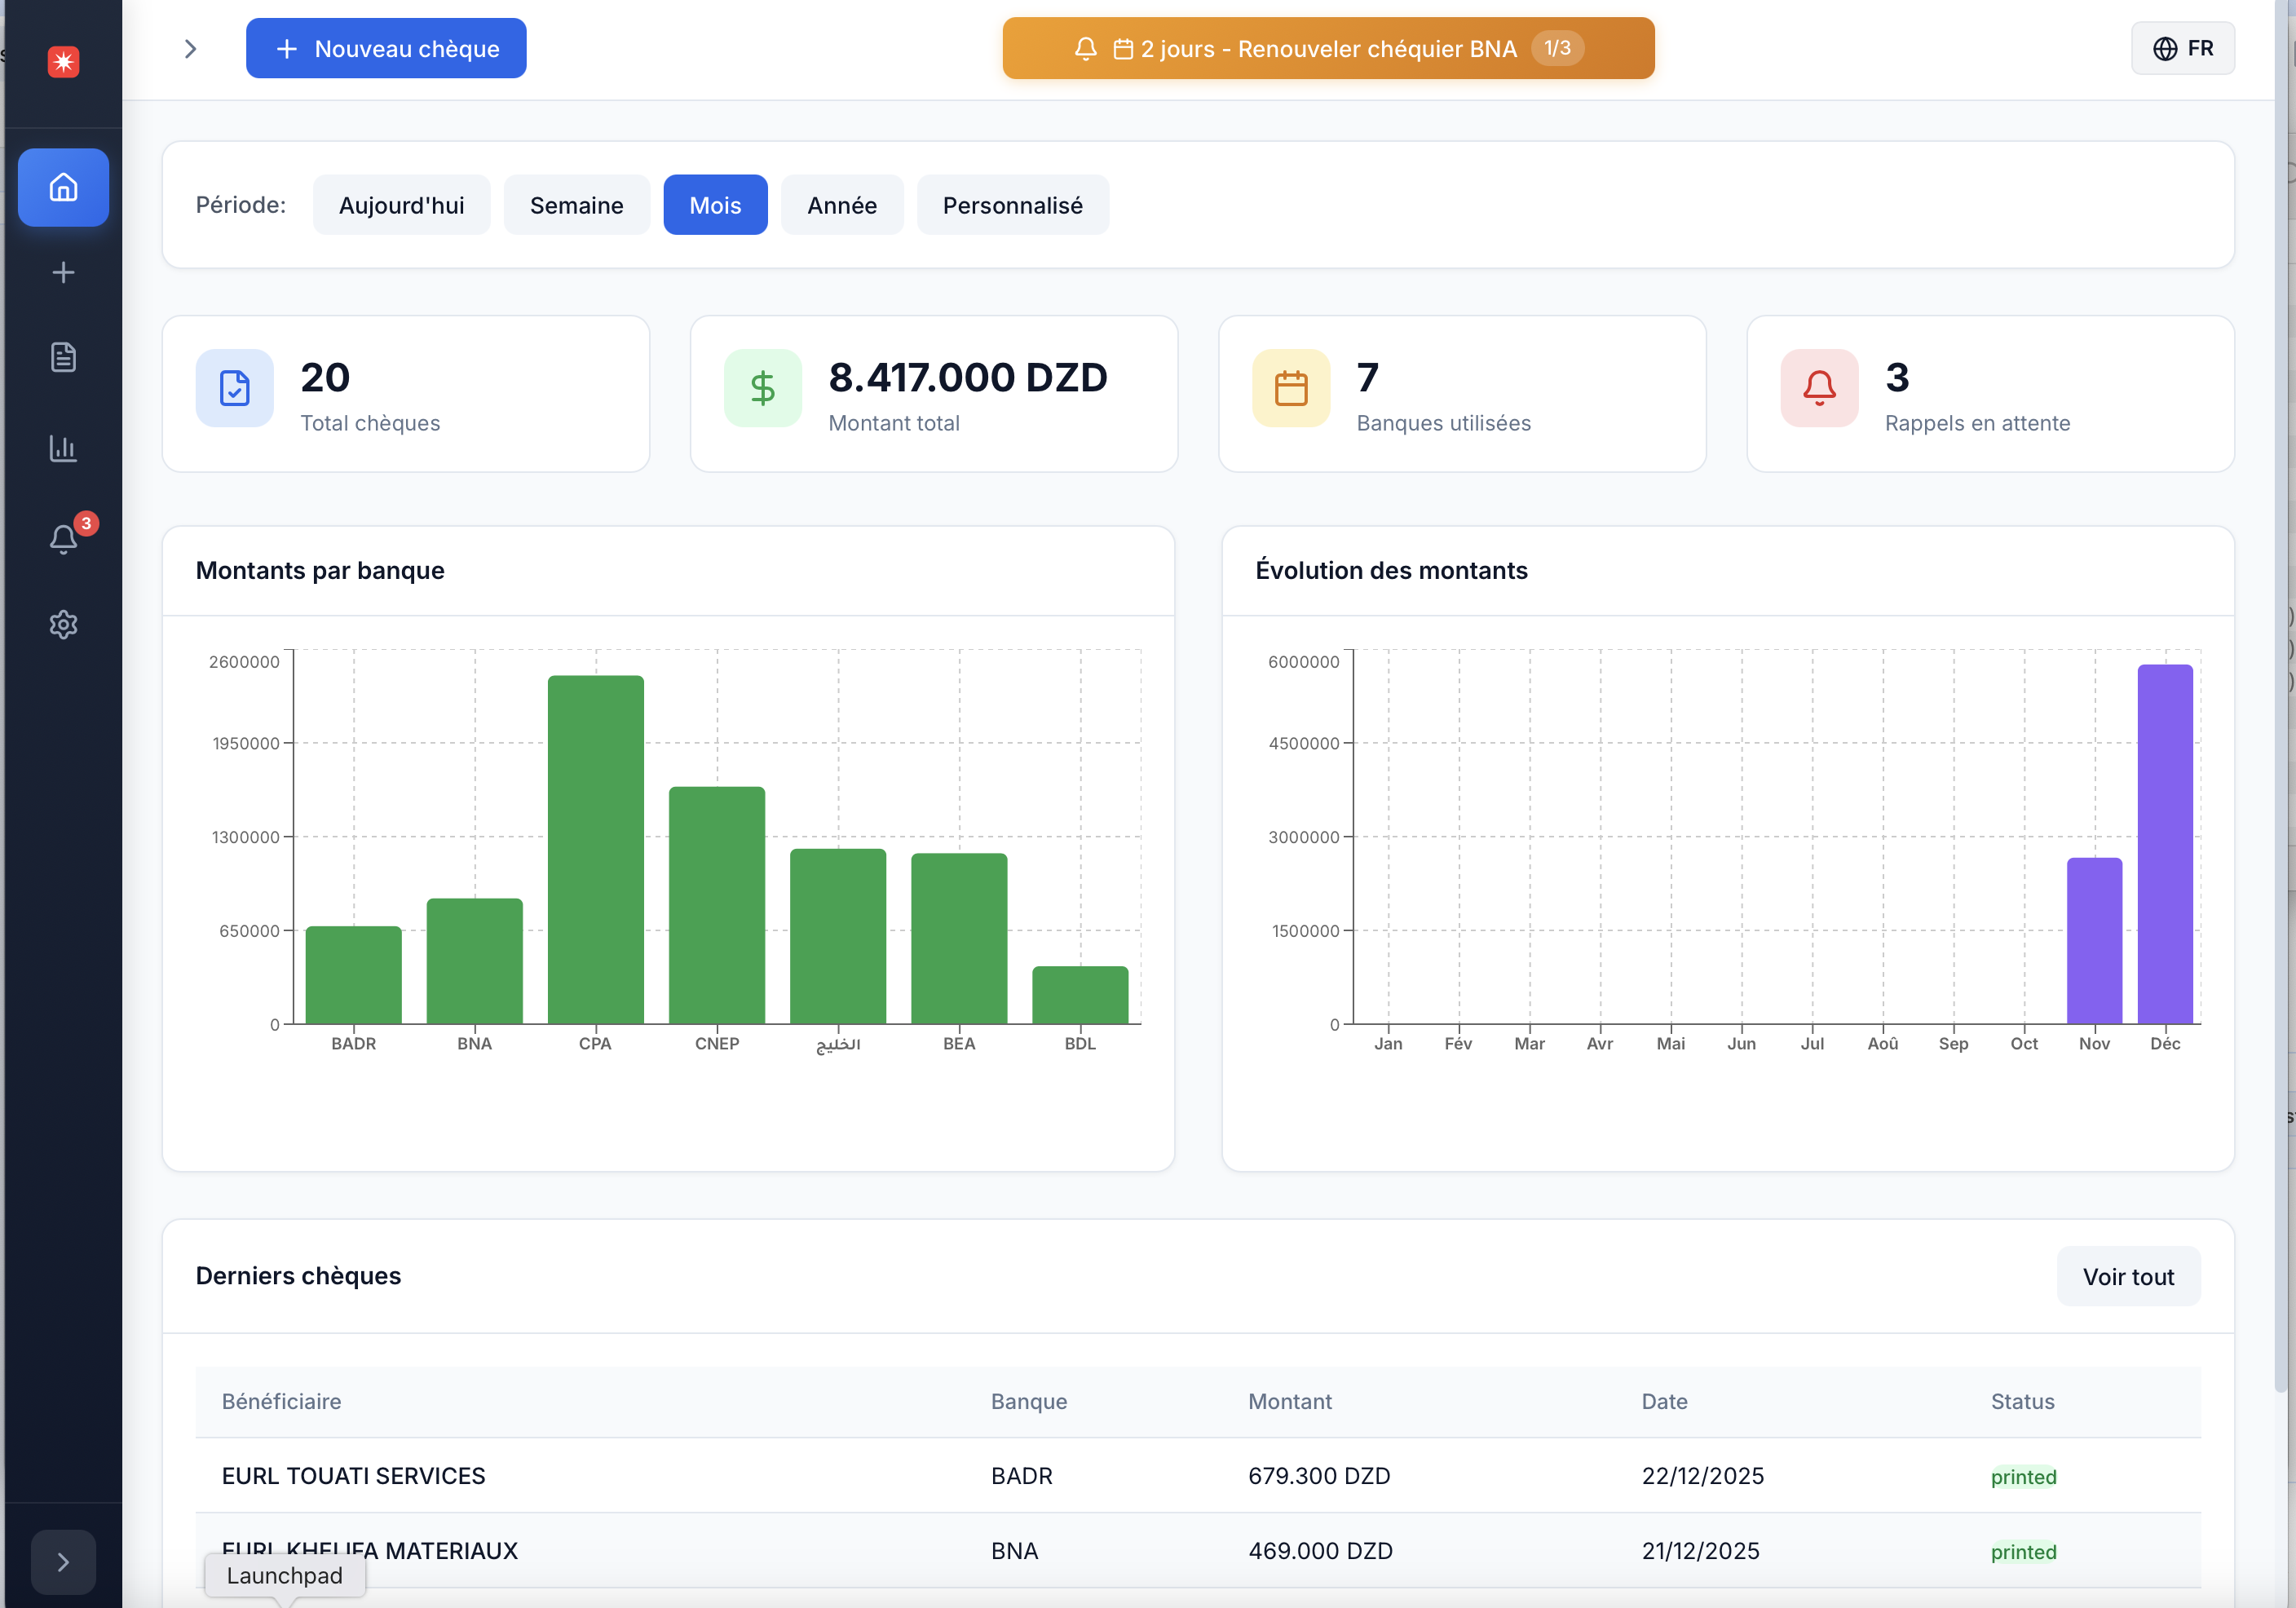The image size is (2296, 1608).
Task: Open the FR language selector
Action: 2182,48
